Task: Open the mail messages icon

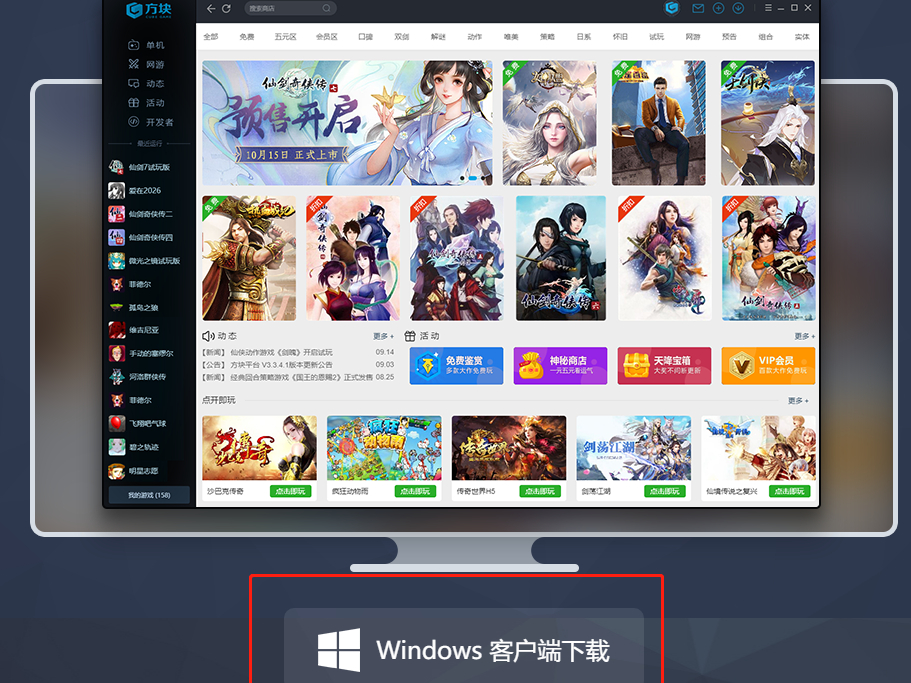Action: pyautogui.click(x=698, y=8)
